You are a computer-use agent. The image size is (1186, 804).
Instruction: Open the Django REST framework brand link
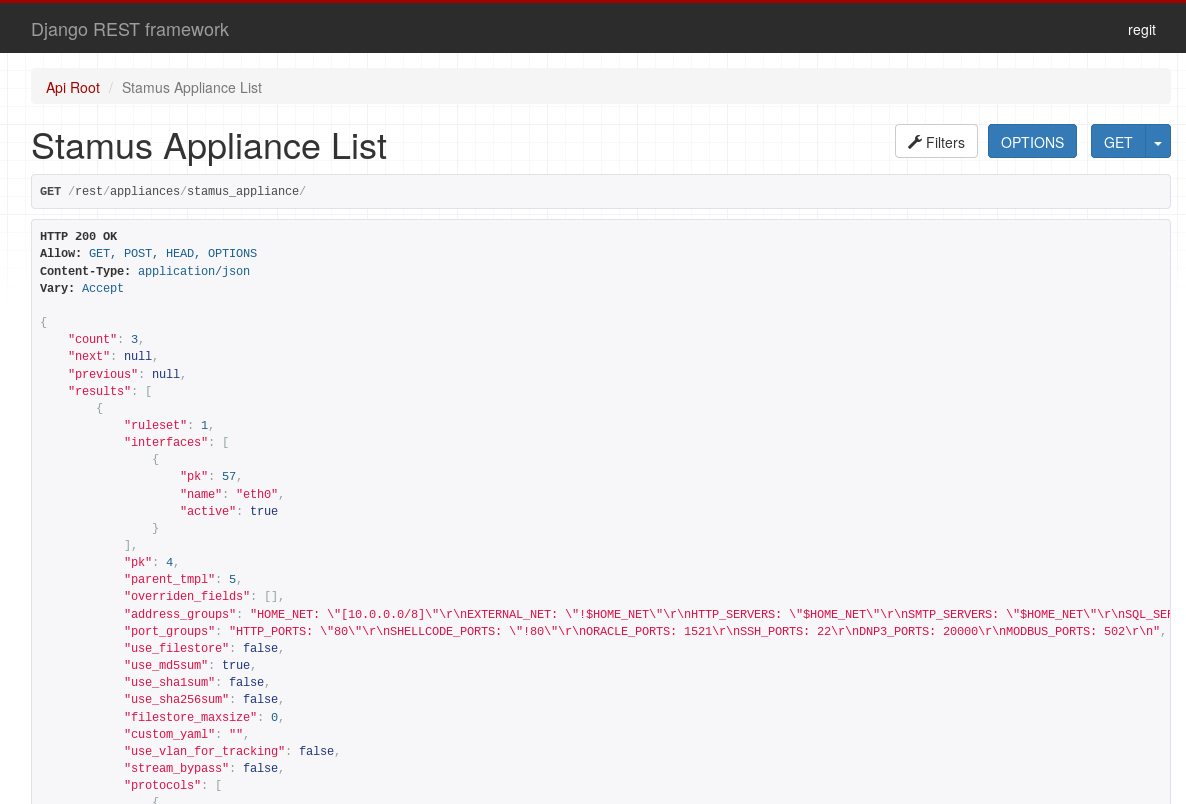click(x=129, y=29)
